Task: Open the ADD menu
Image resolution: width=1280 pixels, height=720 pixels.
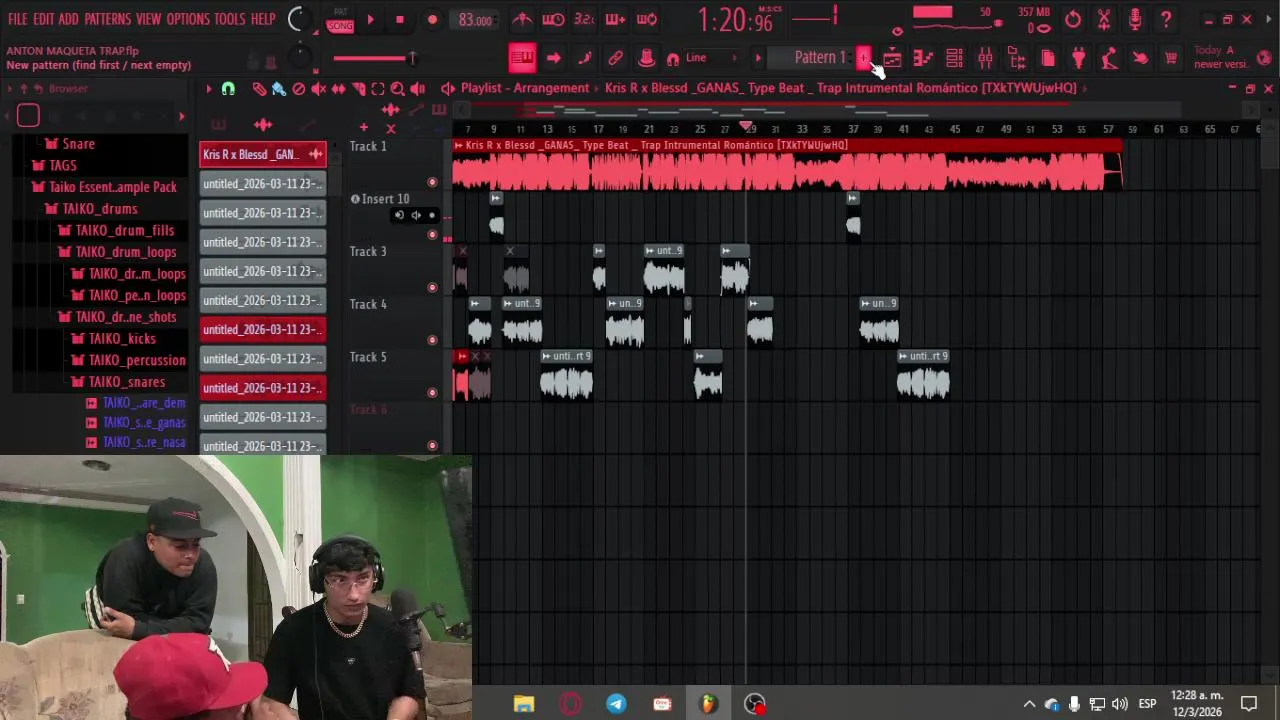Action: pyautogui.click(x=68, y=19)
